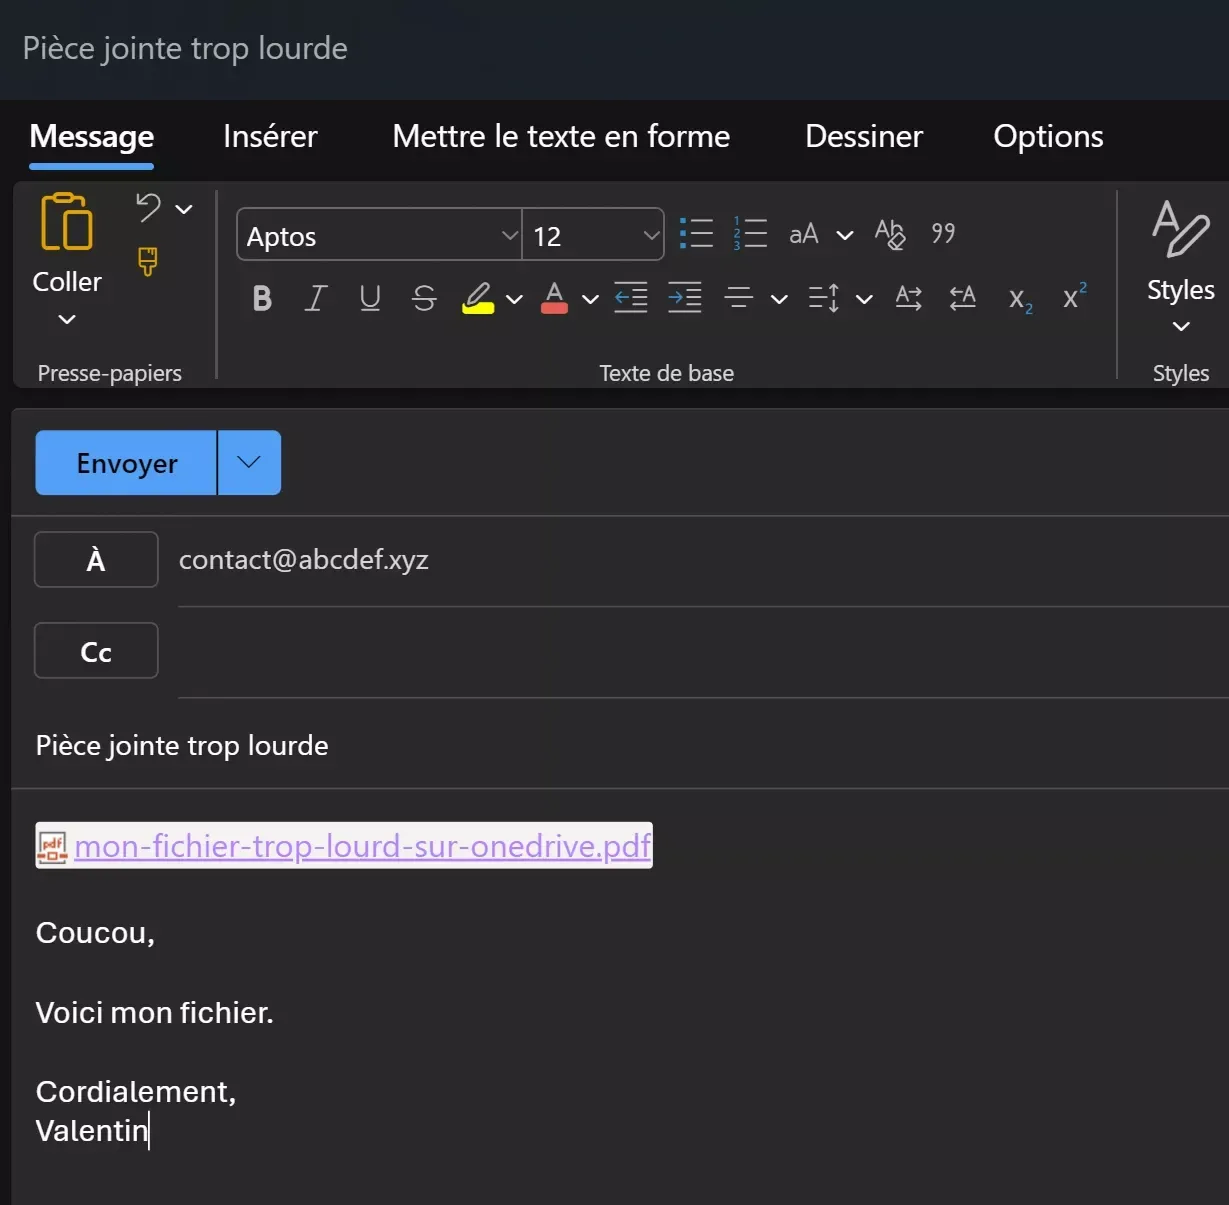The height and width of the screenshot is (1205, 1229).
Task: Clear all formatting with the eraser icon
Action: click(888, 233)
